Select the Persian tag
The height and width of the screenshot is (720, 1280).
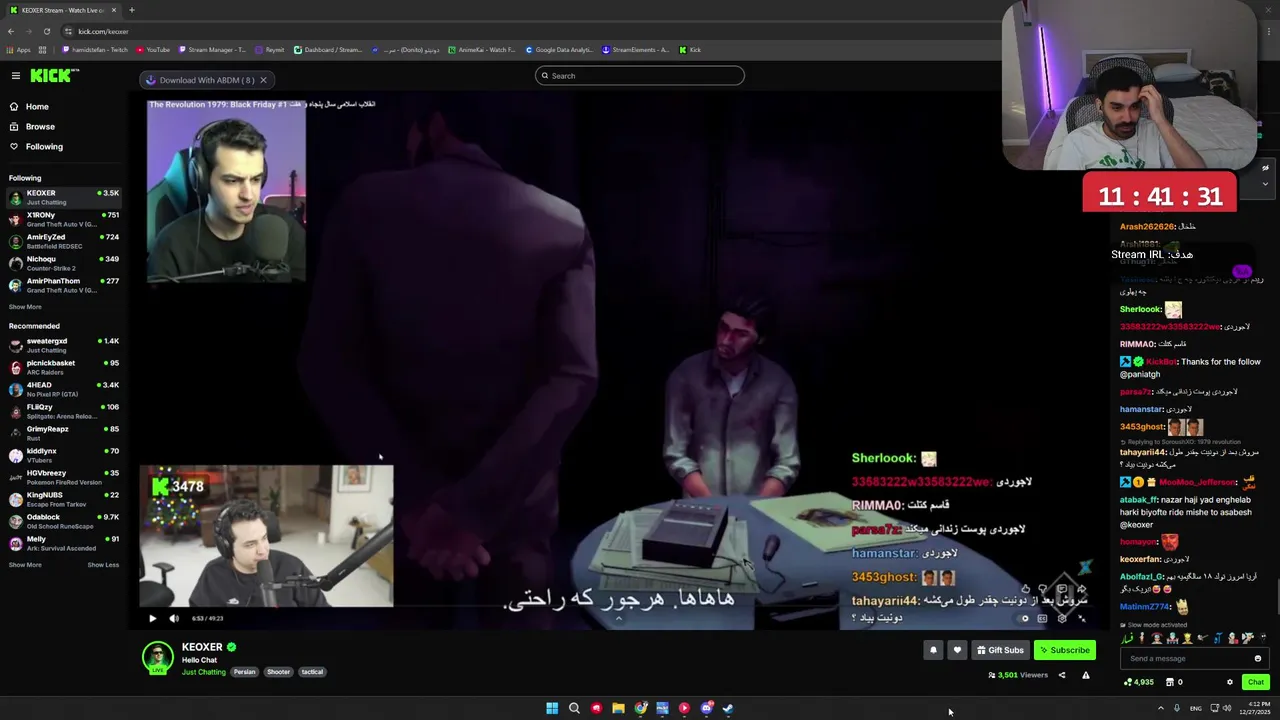pos(245,672)
